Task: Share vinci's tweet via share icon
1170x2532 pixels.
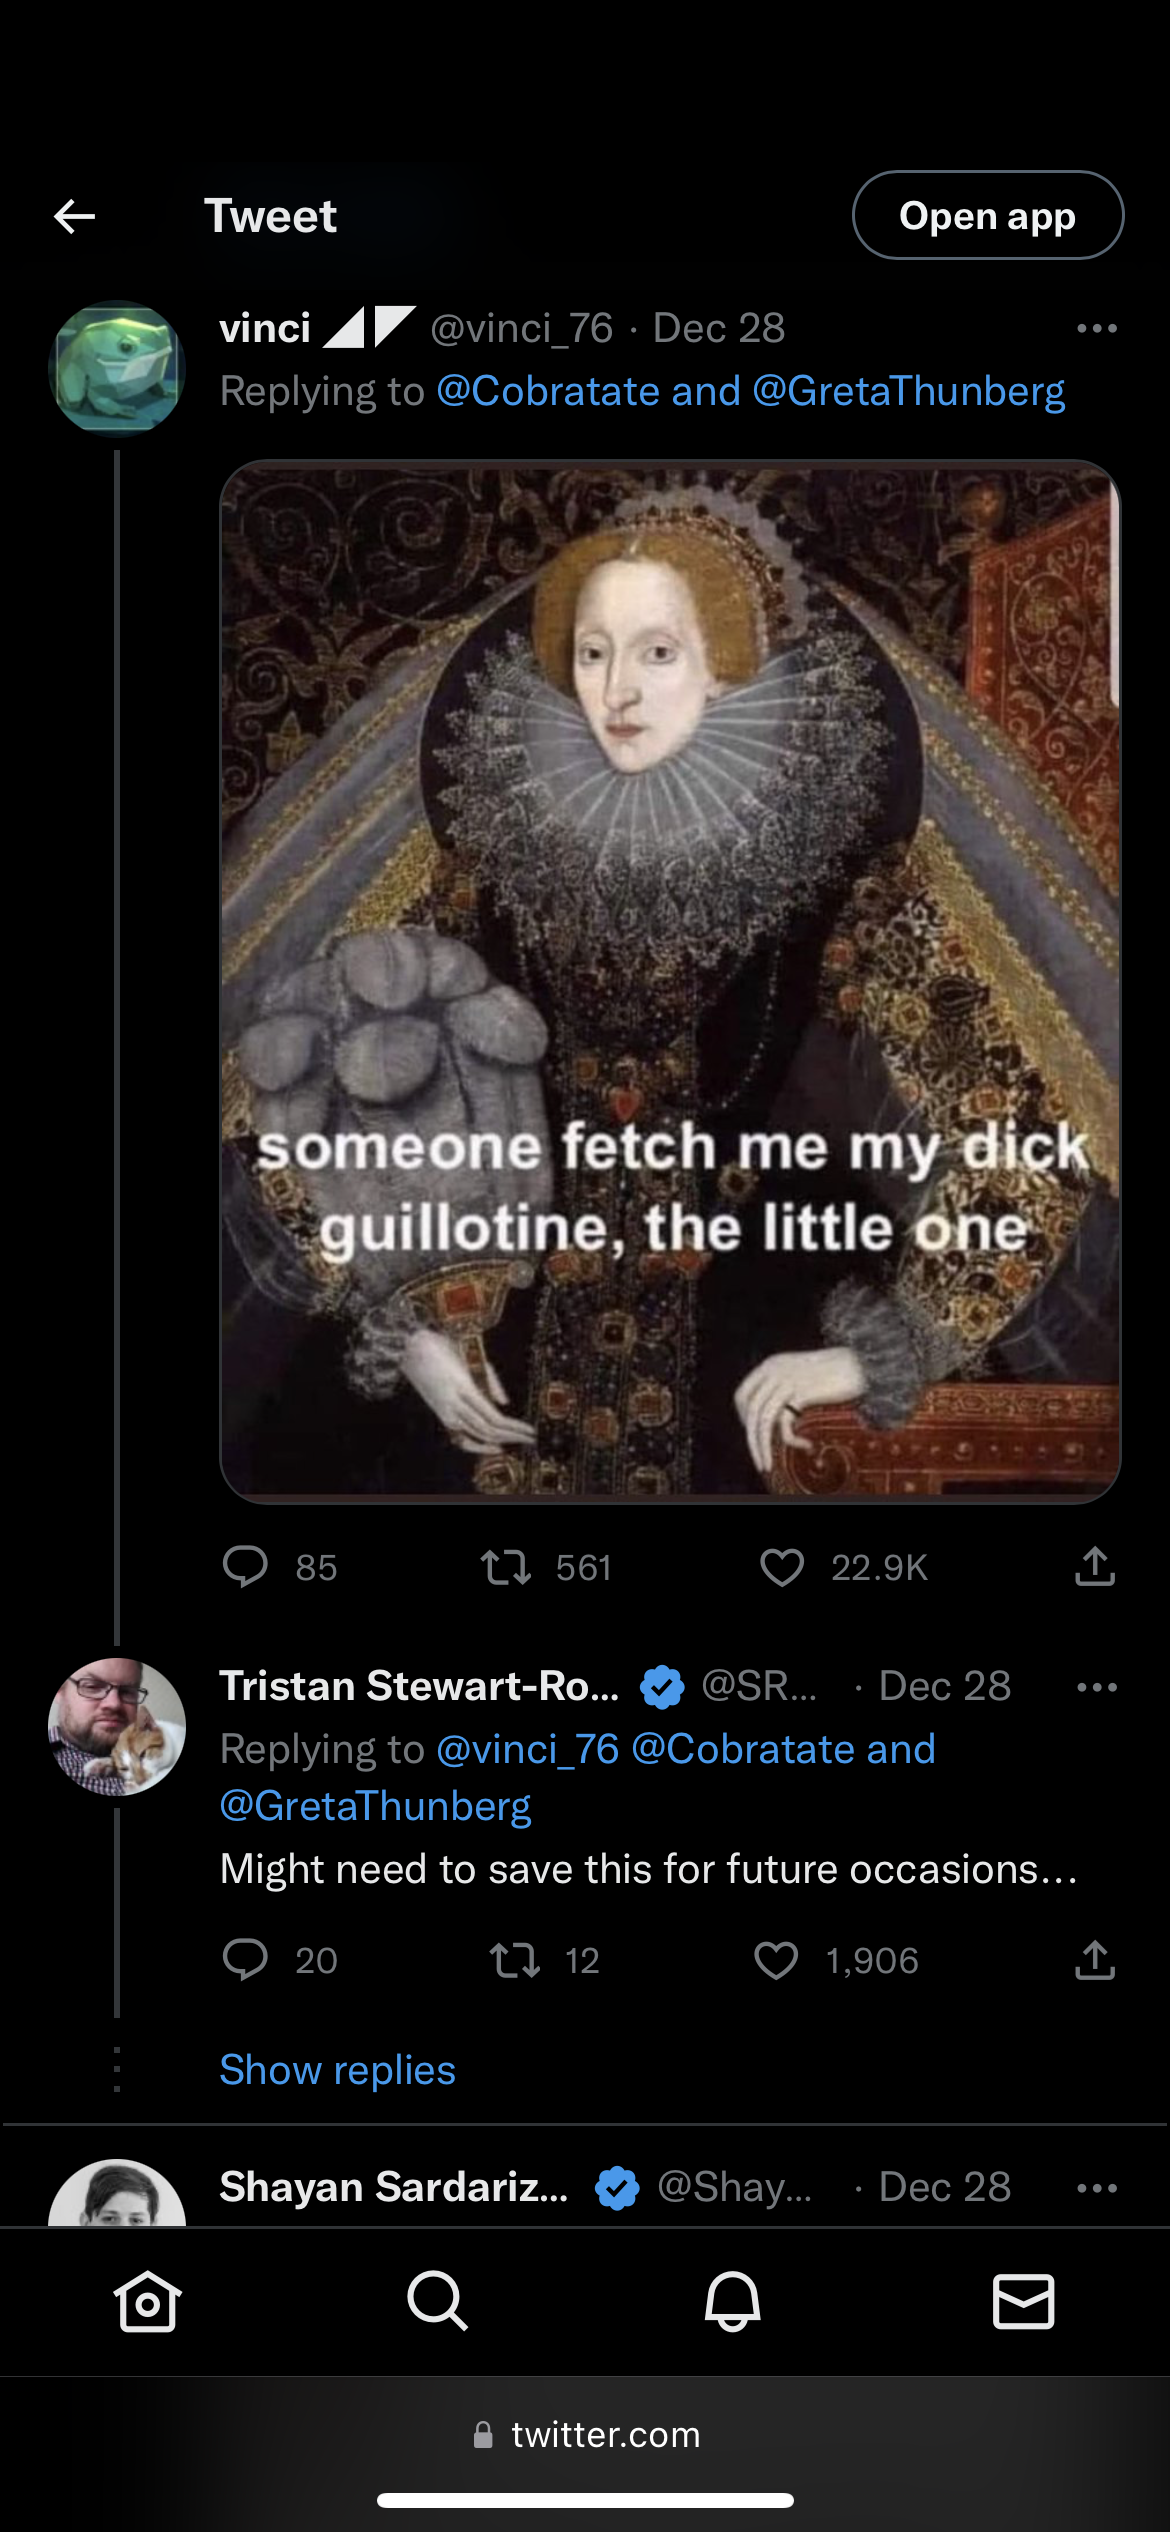Action: pos(1095,1567)
